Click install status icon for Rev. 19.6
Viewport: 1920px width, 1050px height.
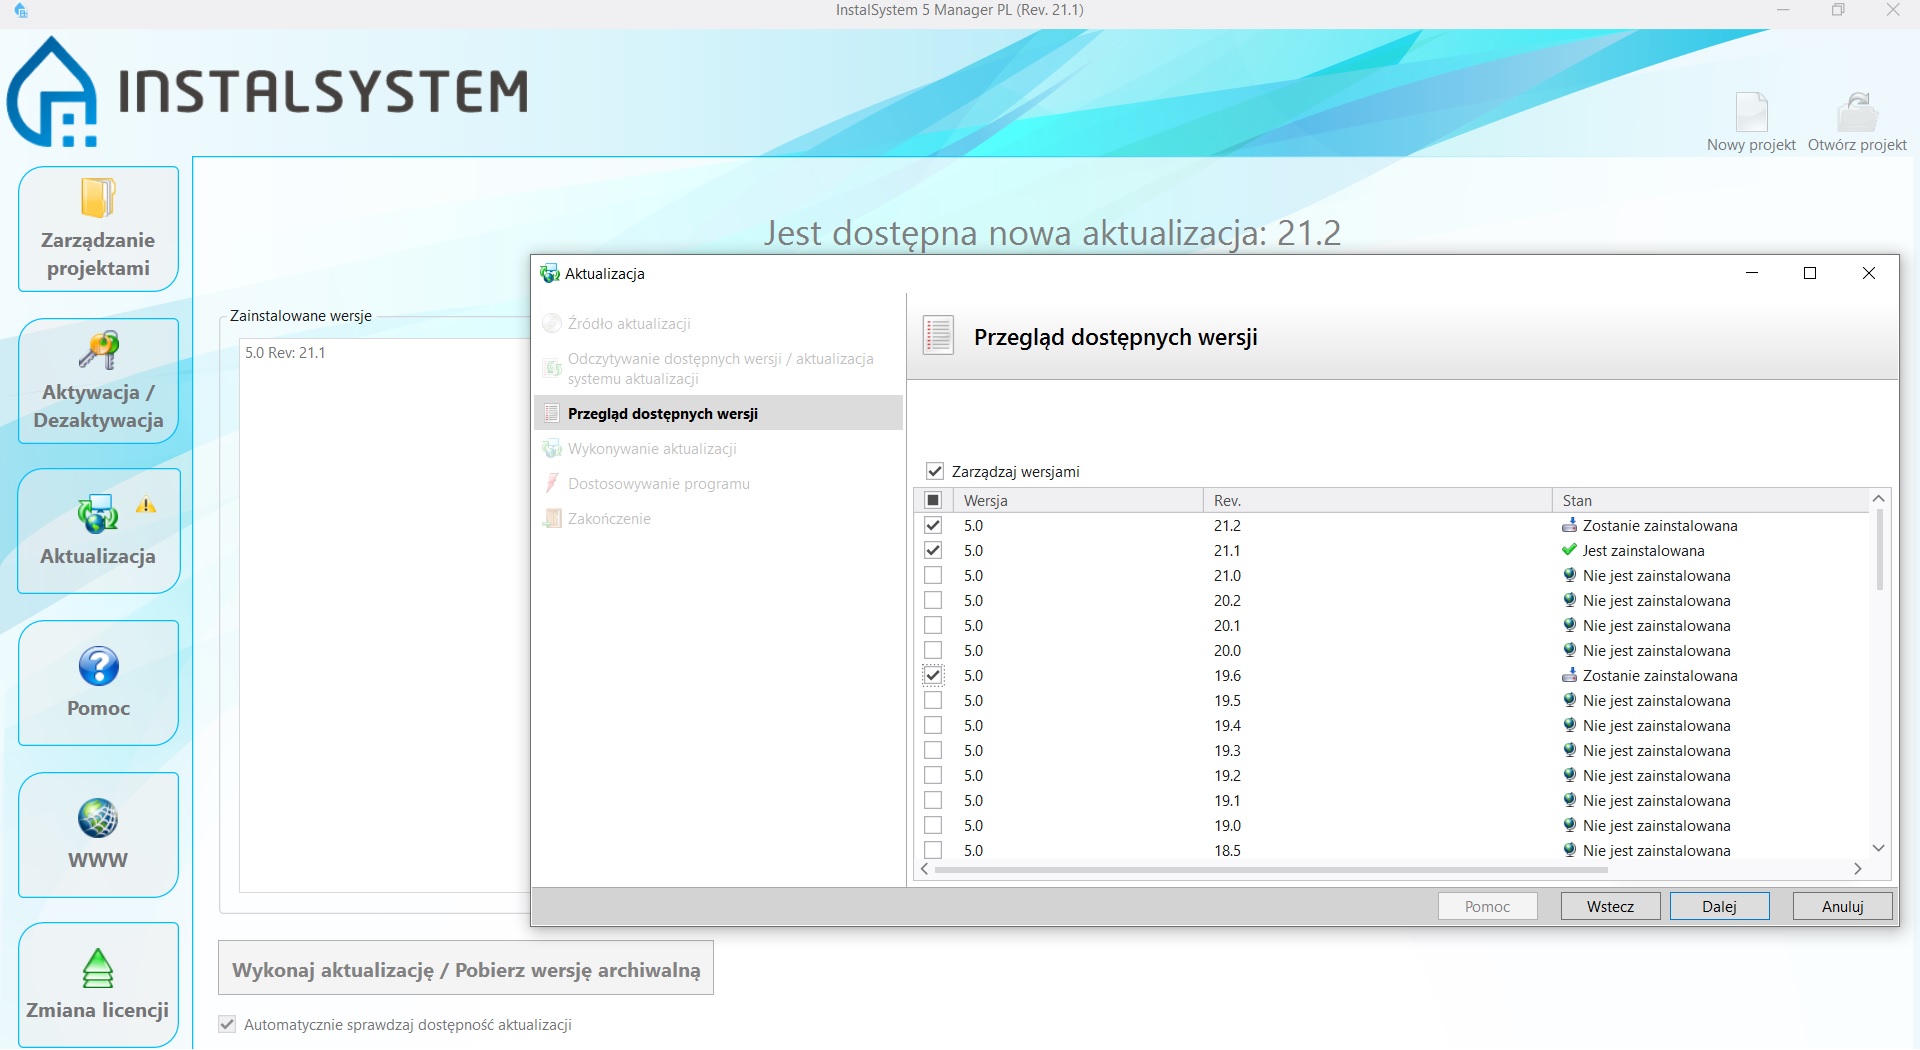(x=1569, y=675)
